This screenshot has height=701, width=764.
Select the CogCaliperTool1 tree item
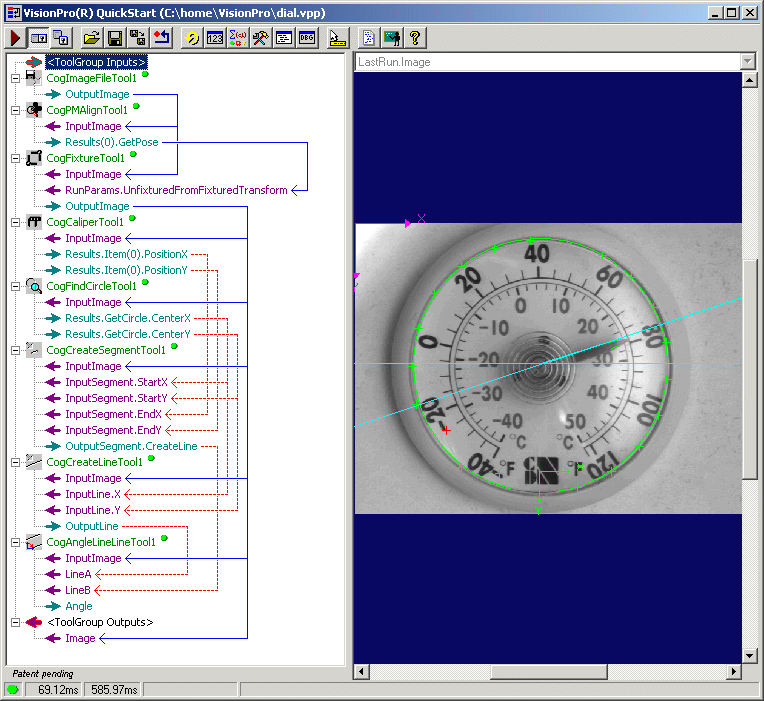[85, 222]
